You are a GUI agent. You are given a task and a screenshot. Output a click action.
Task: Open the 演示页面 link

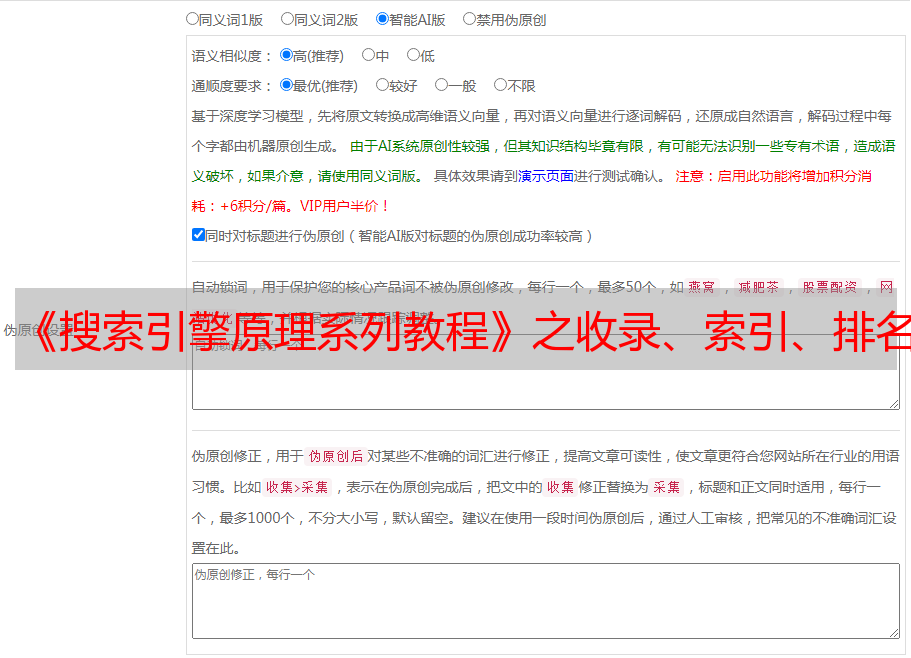pos(546,176)
